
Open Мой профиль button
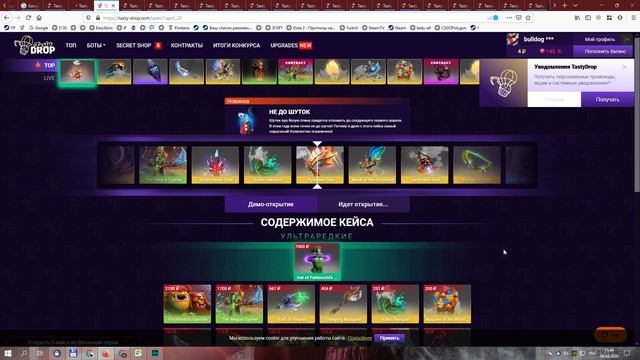pyautogui.click(x=599, y=39)
